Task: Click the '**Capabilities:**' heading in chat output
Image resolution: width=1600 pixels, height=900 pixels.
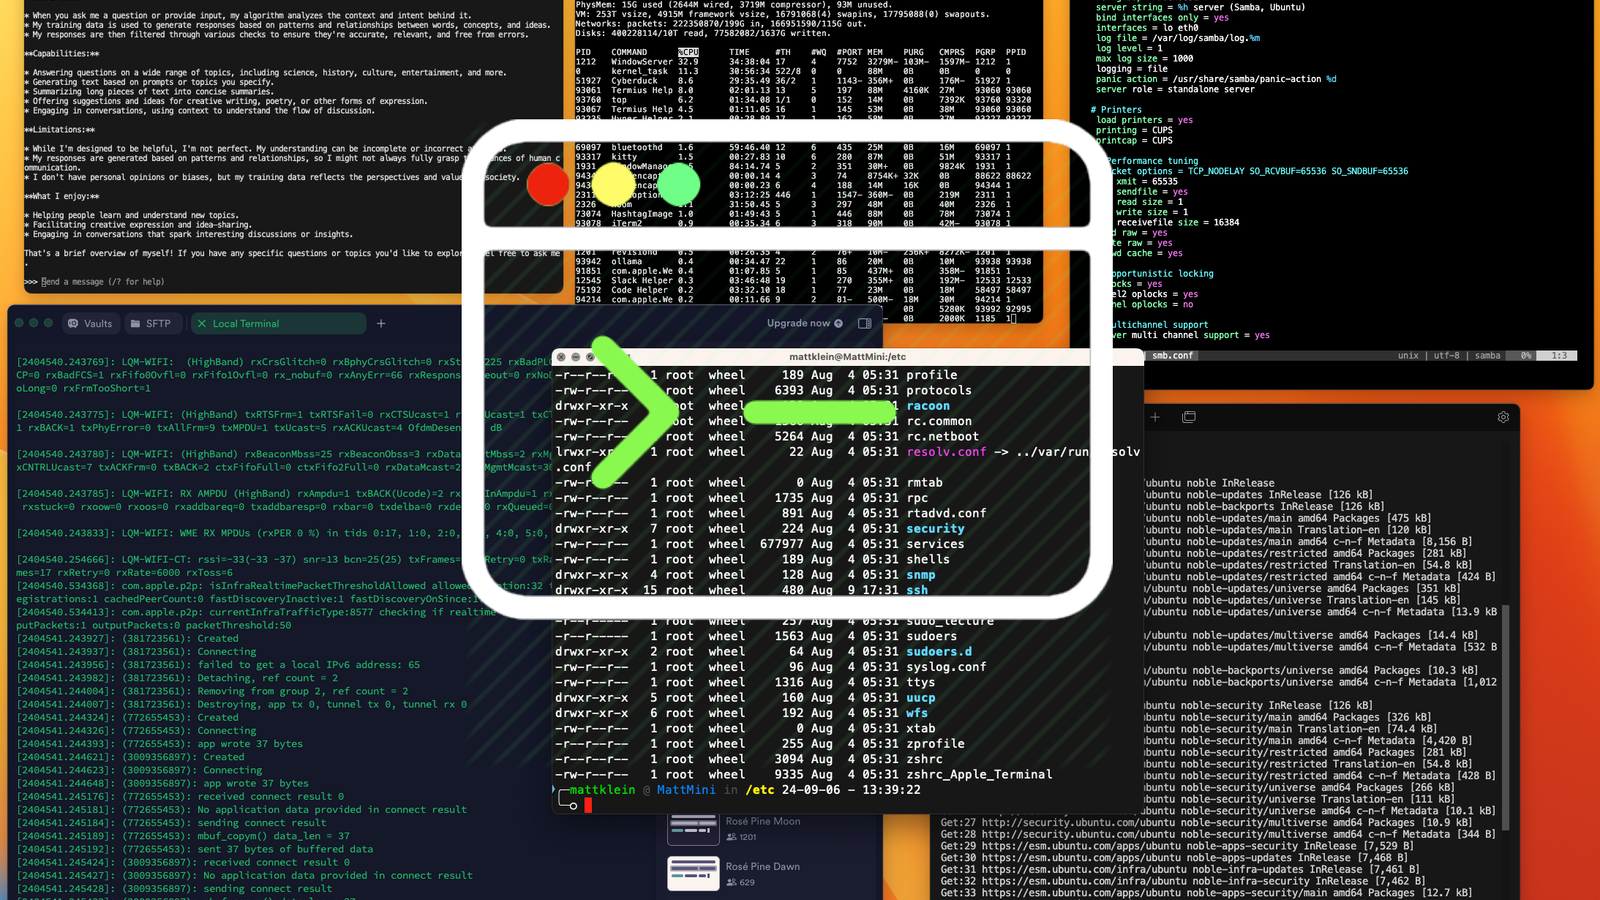Action: 62,53
